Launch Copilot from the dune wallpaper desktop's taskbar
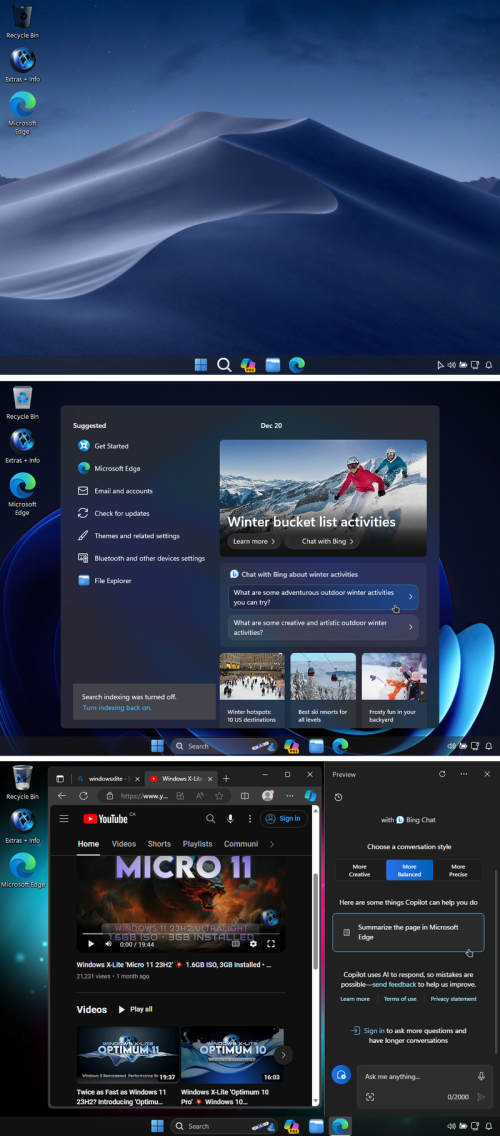500x1136 pixels. coord(249,365)
